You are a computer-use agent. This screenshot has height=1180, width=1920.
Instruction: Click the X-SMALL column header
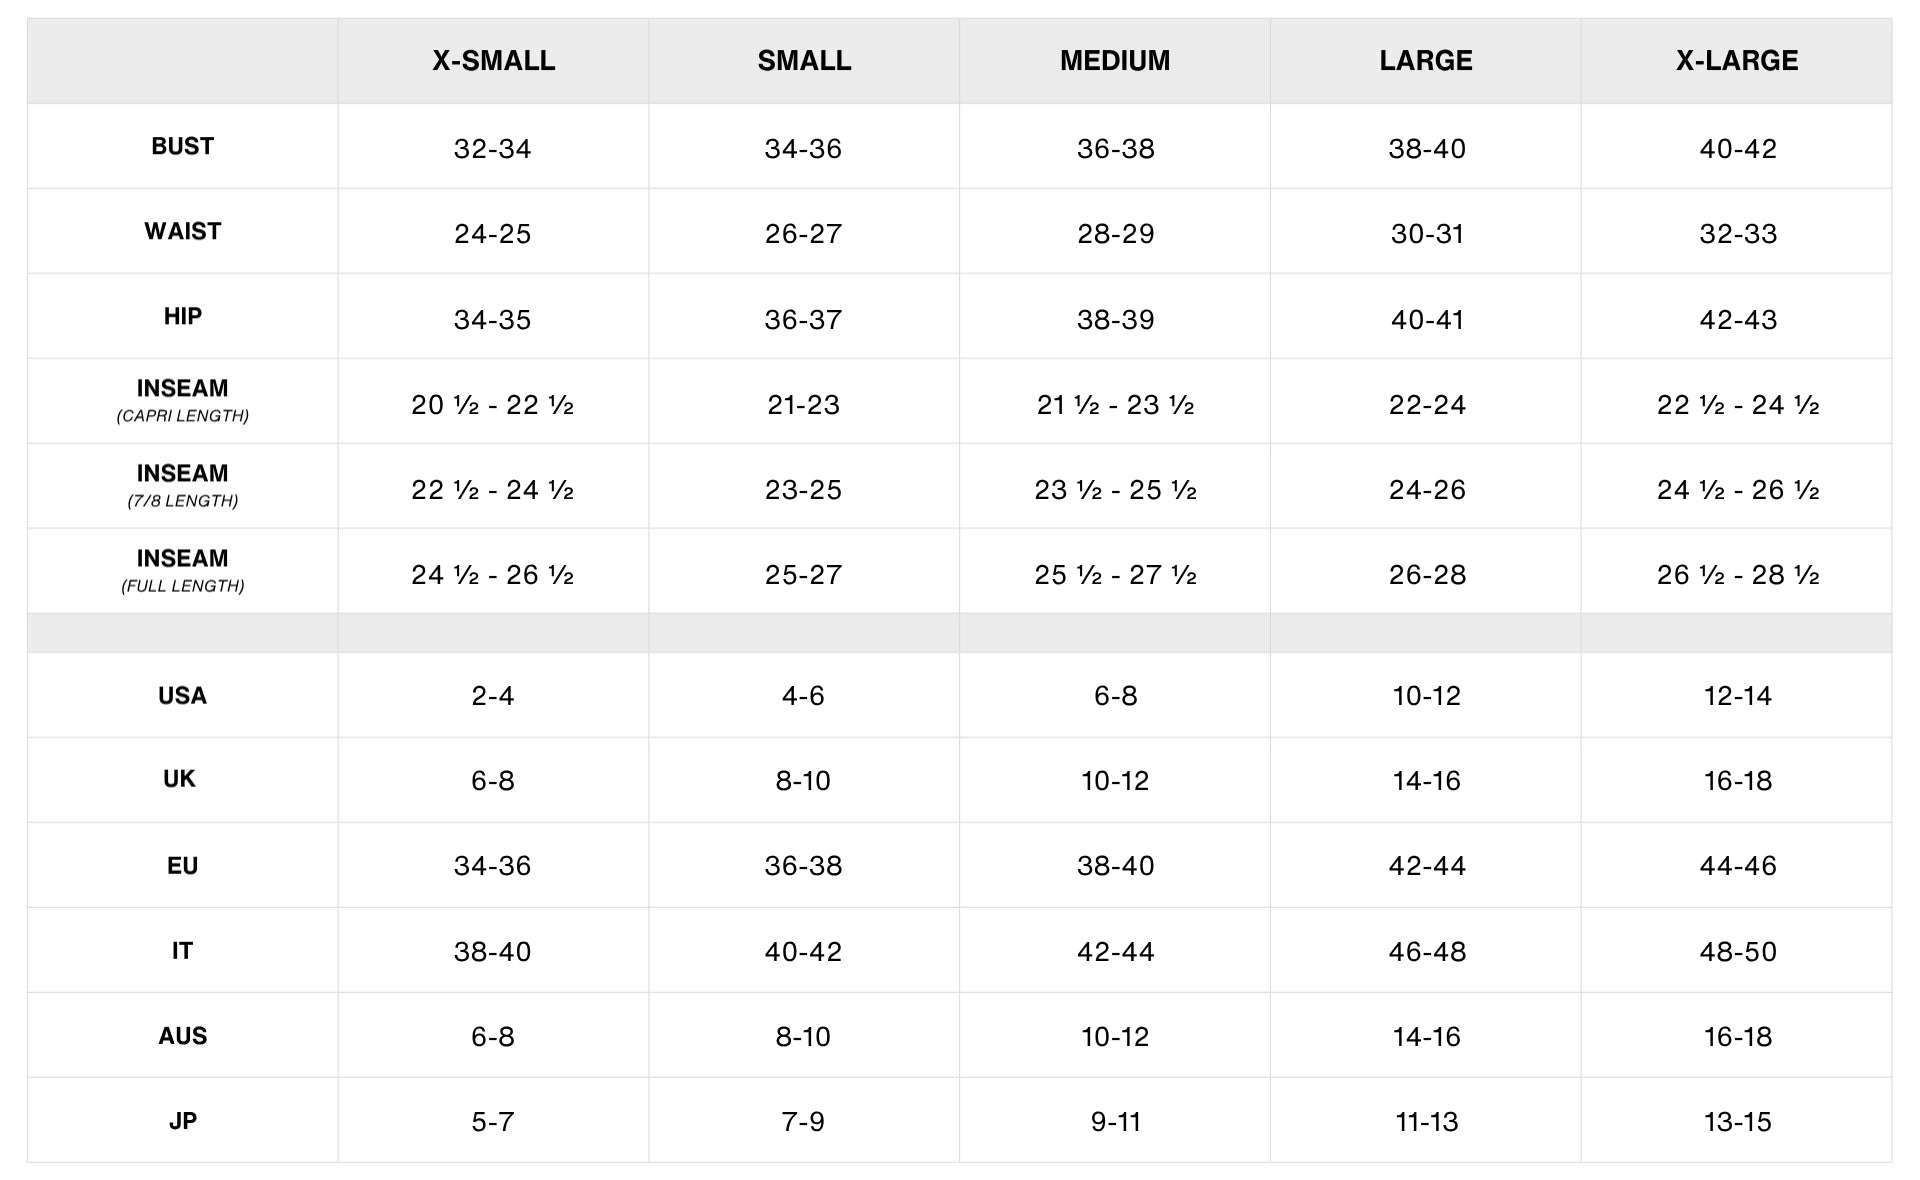pos(493,61)
